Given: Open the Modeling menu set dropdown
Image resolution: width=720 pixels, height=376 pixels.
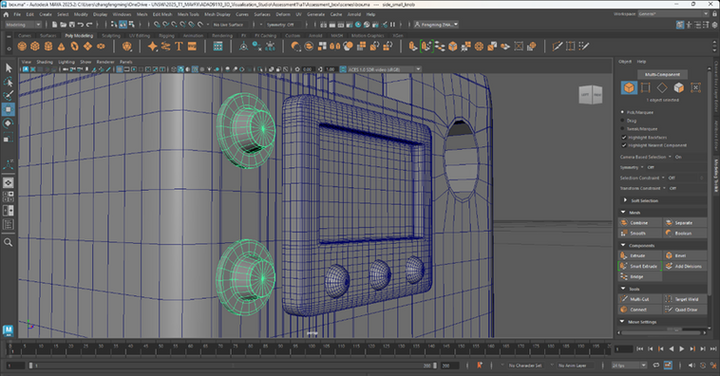Looking at the screenshot, I should click(23, 25).
